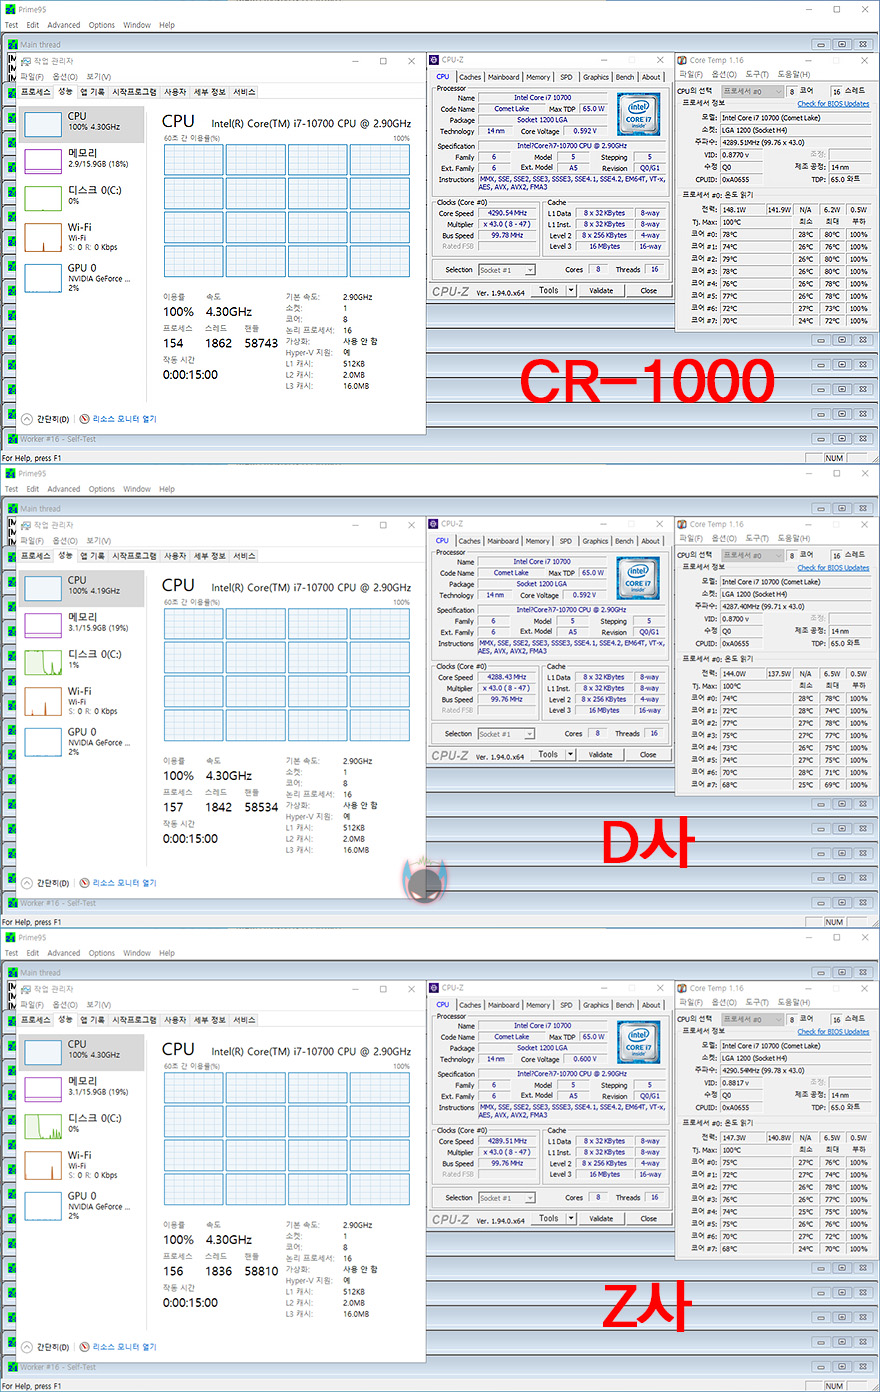Select CPU 100% 4.19GHz thumbnail in Task Manager
This screenshot has width=880, height=1392.
(43, 588)
